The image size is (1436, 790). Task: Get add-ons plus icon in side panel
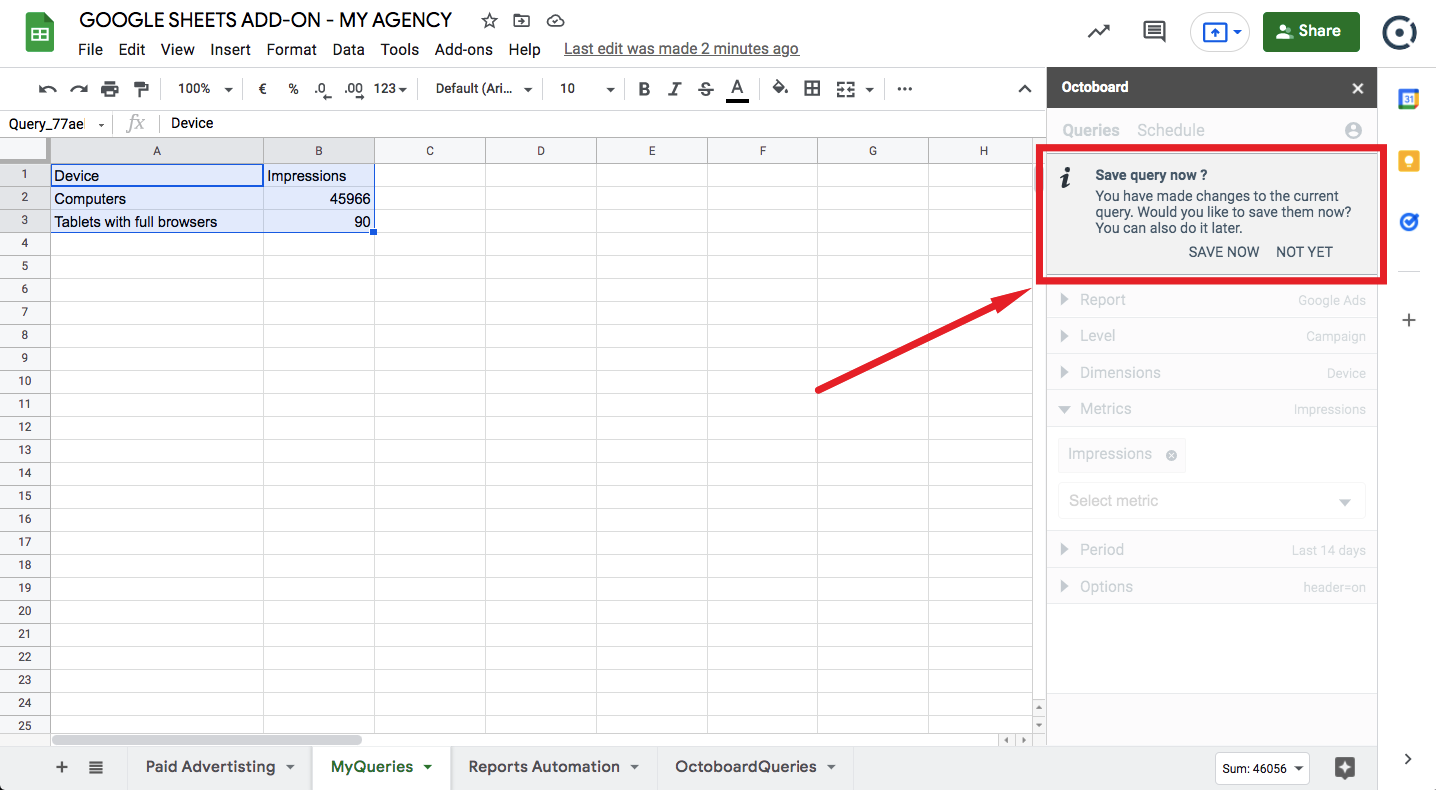pos(1408,320)
